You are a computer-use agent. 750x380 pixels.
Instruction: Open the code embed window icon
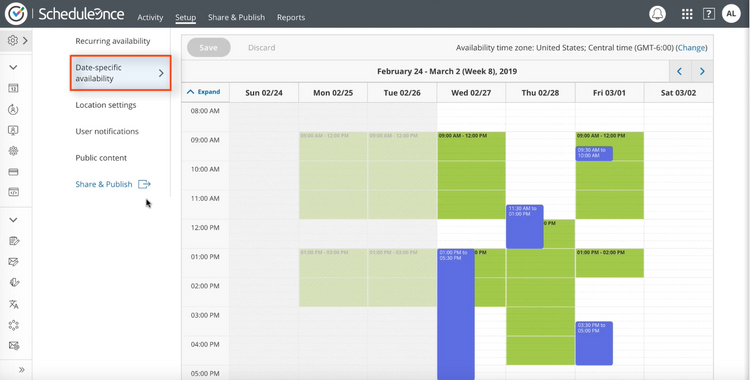pyautogui.click(x=13, y=192)
